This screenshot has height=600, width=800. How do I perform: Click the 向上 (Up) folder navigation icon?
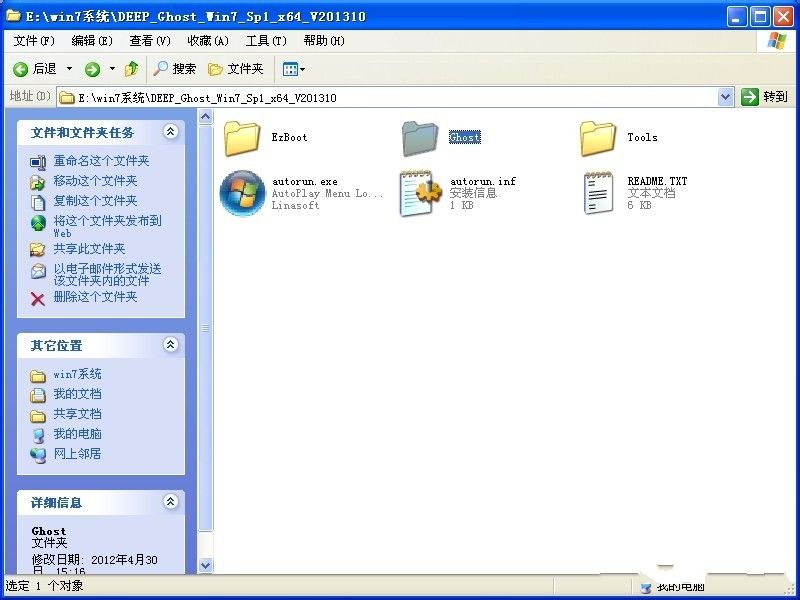131,69
